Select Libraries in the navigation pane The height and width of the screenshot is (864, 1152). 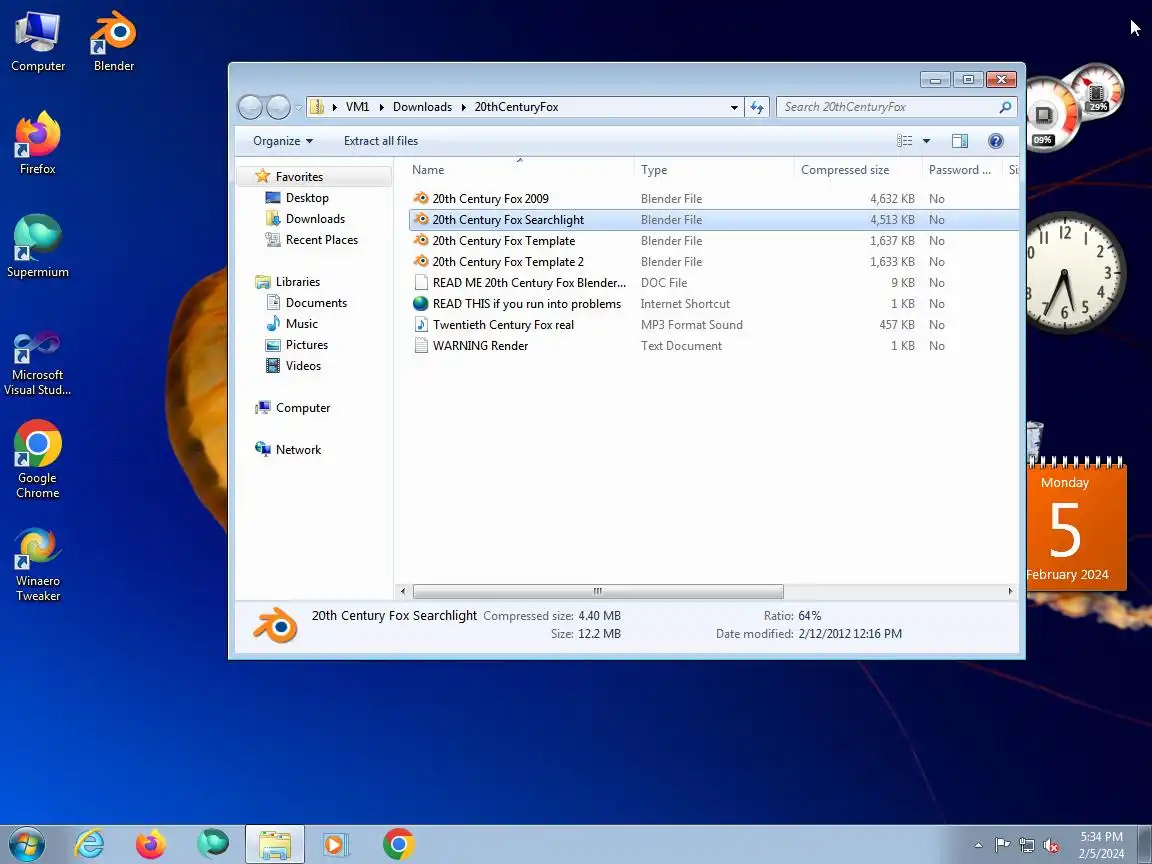(x=297, y=282)
